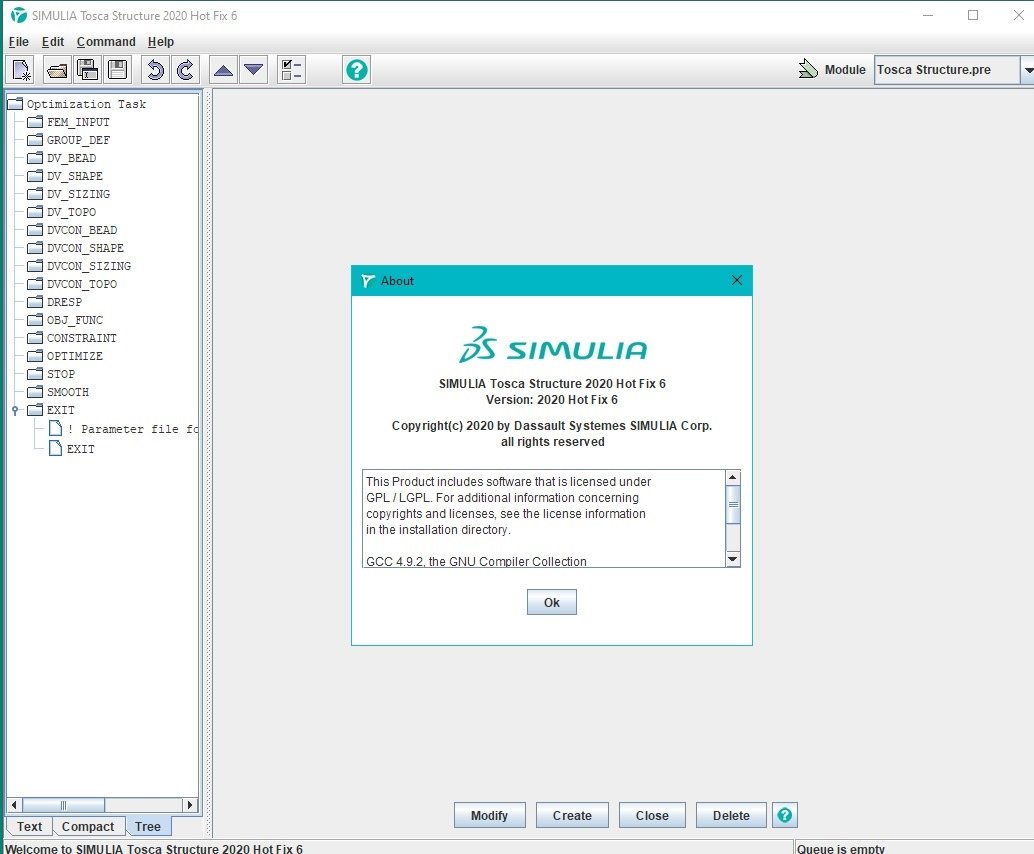The width and height of the screenshot is (1034, 854).
Task: Click the Save floppy disk icon
Action: [118, 70]
